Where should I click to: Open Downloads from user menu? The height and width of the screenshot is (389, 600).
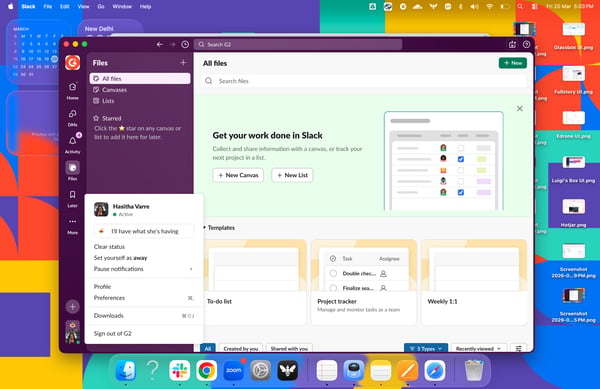coord(143,316)
